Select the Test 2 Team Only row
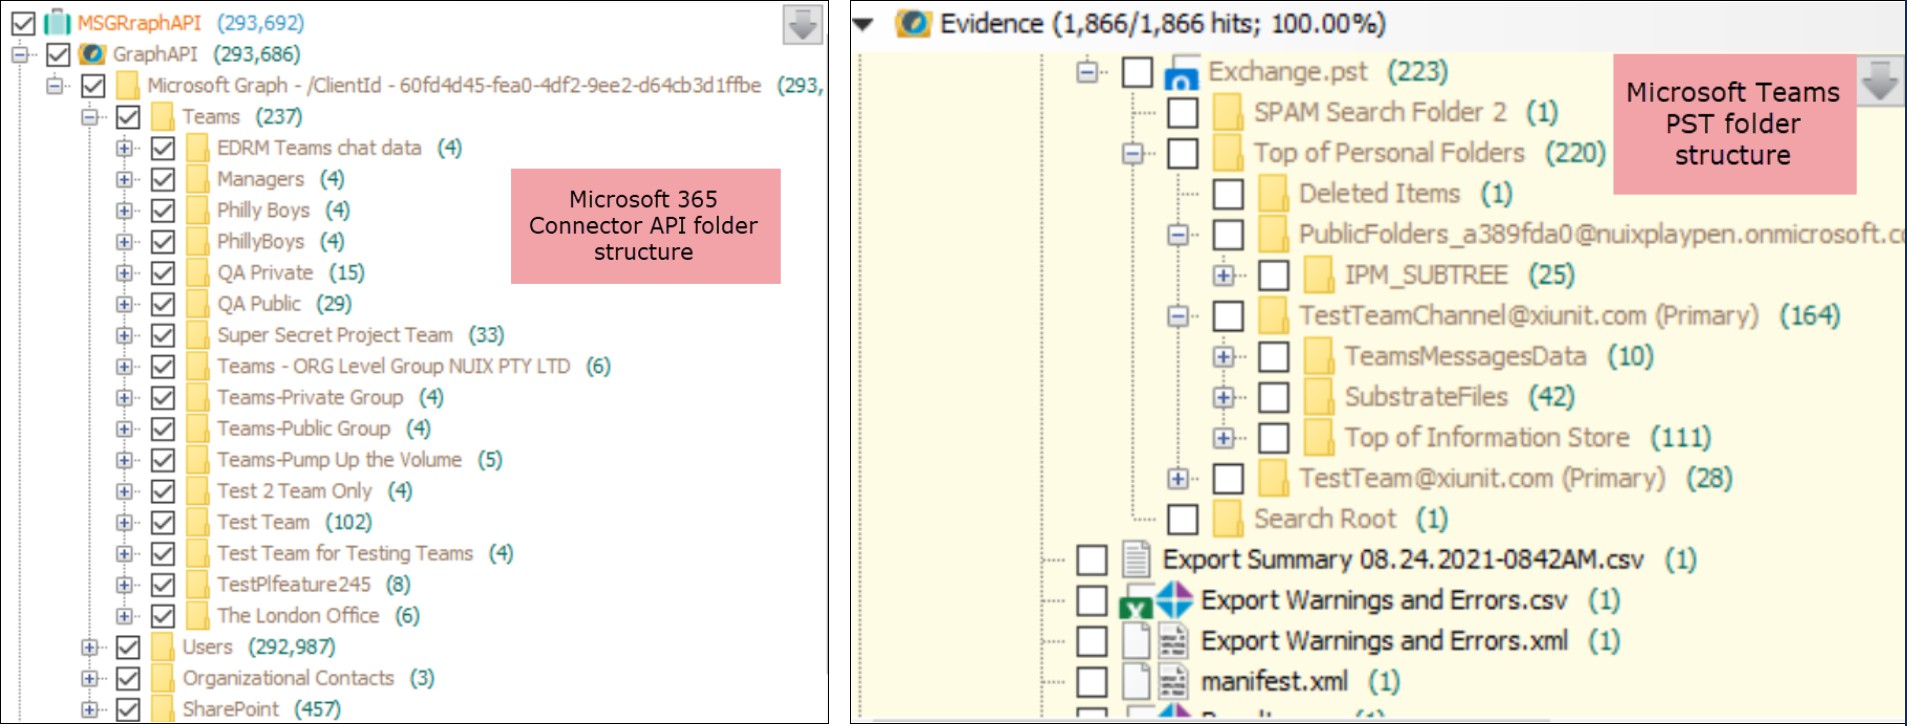 point(314,491)
